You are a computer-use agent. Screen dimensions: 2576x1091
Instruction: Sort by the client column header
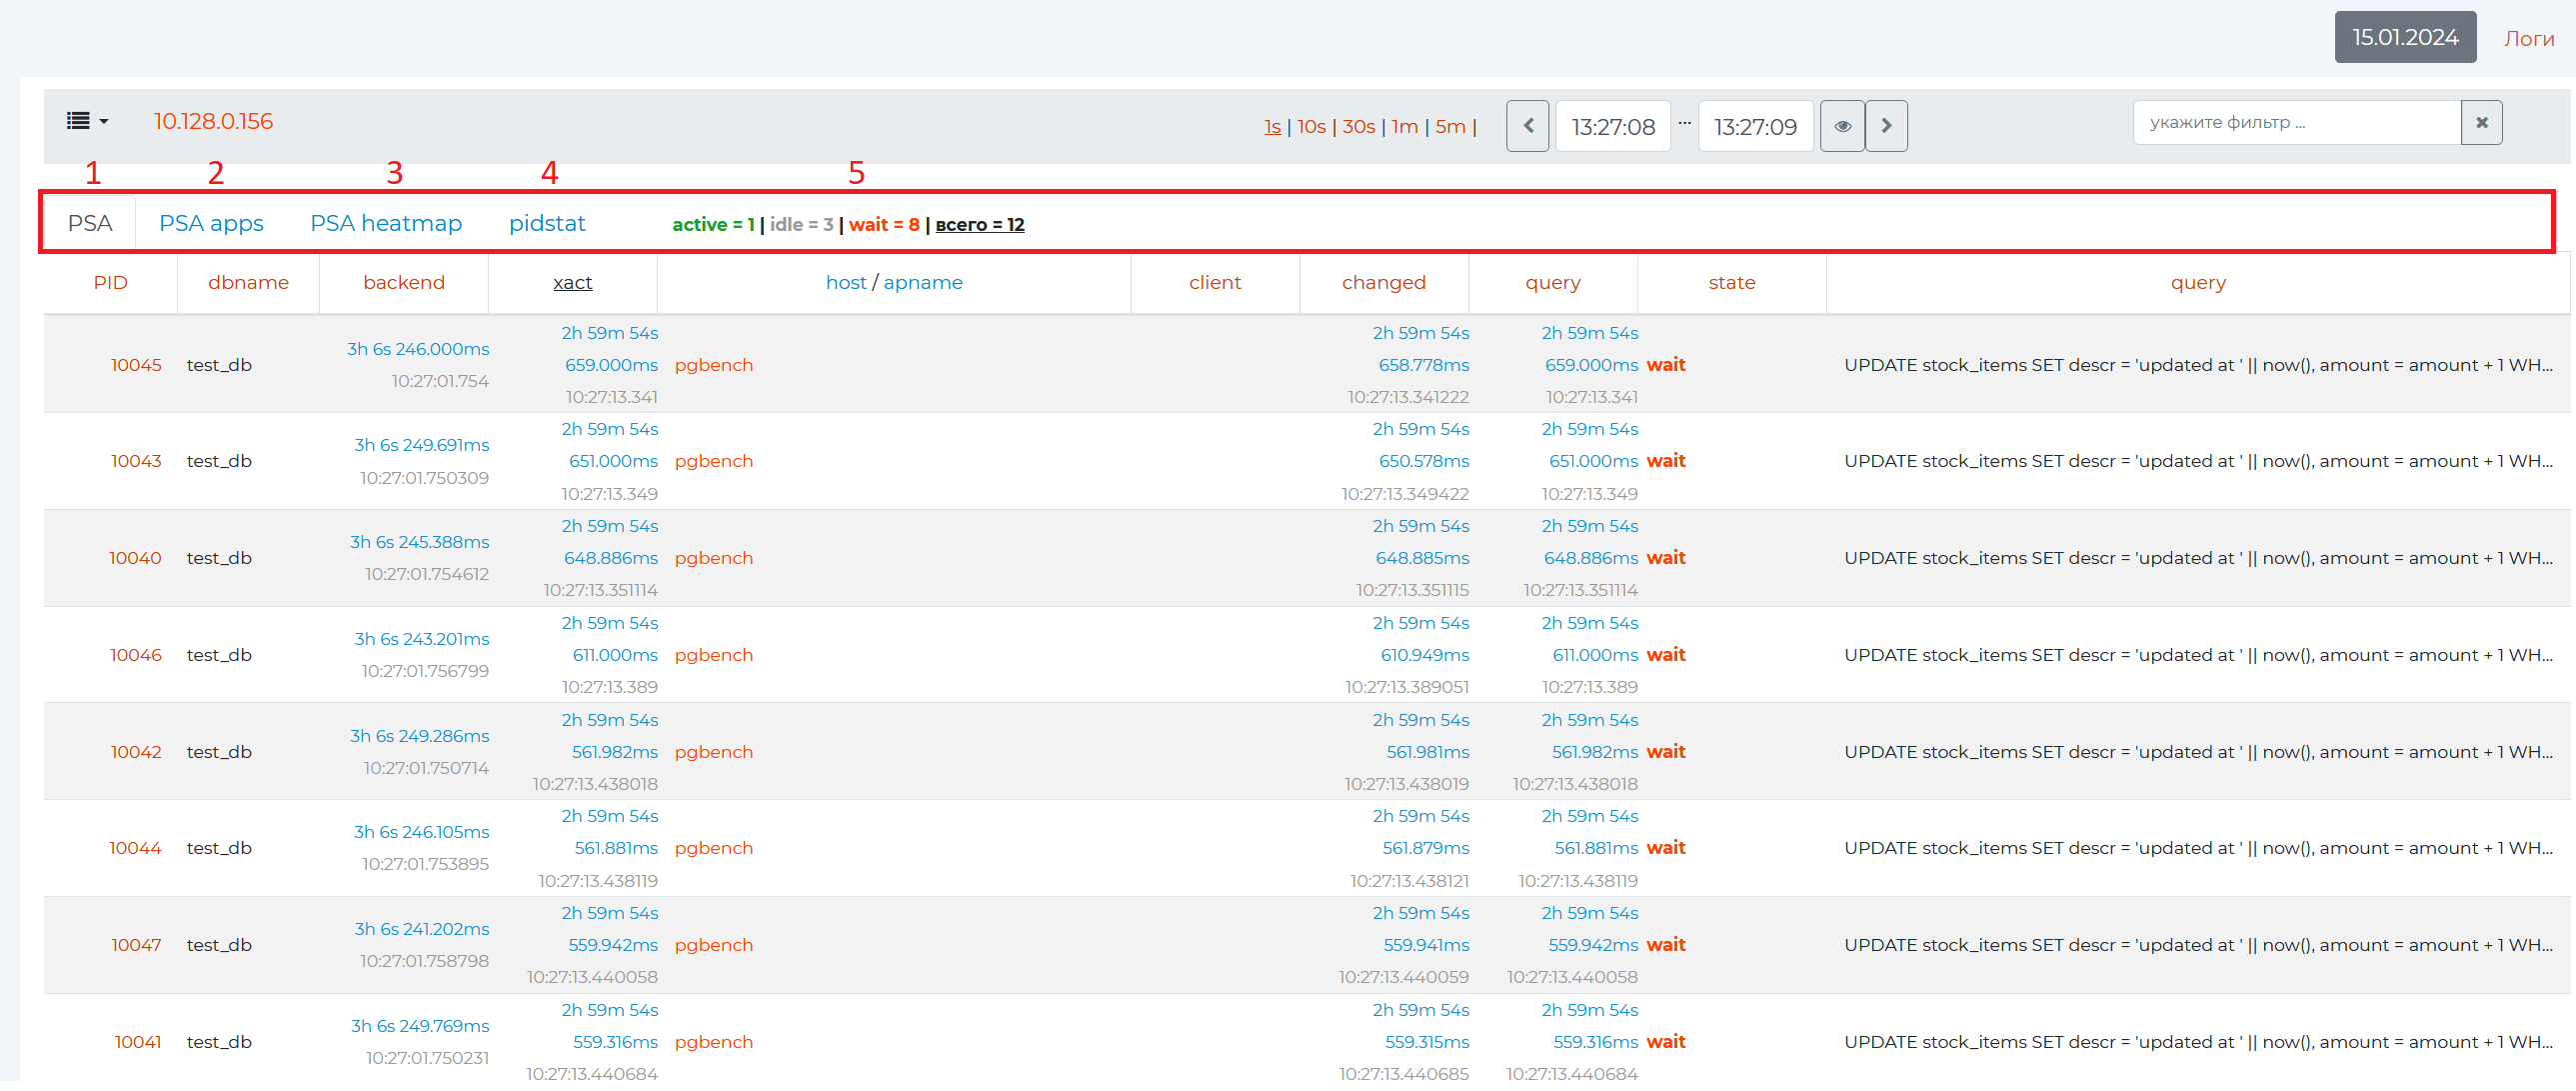[x=1215, y=282]
